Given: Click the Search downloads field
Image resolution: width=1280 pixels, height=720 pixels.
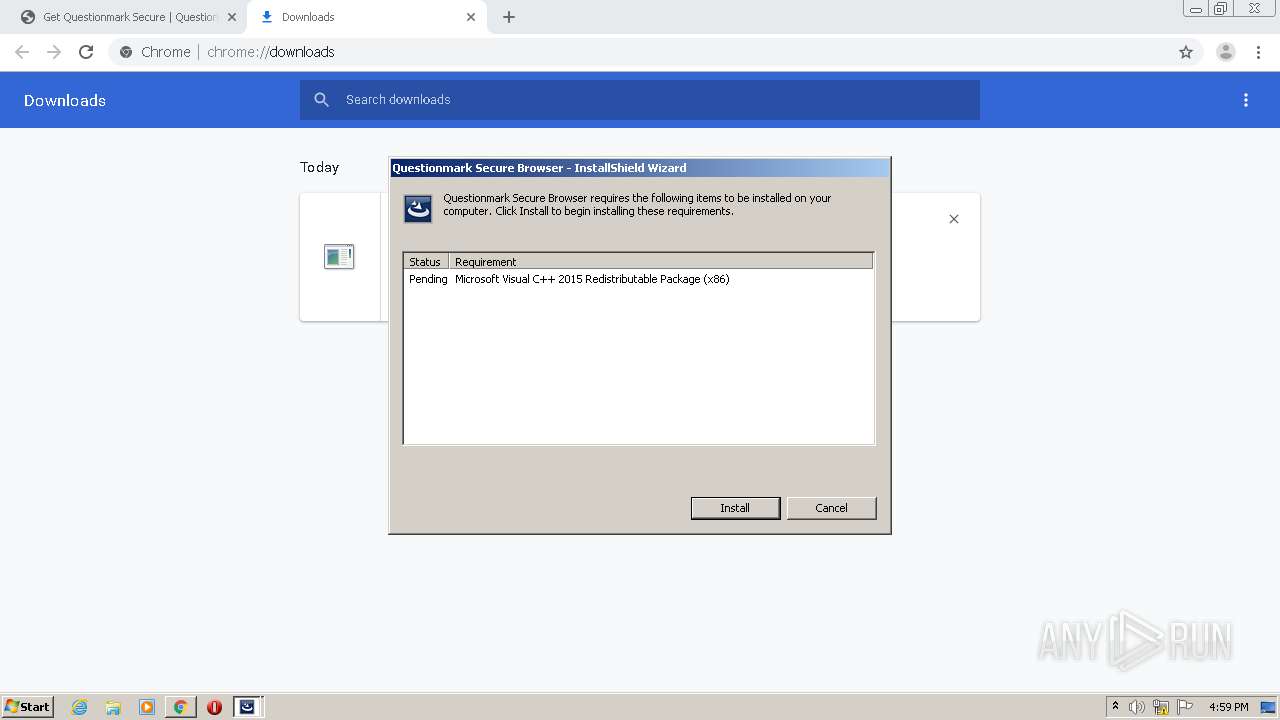Looking at the screenshot, I should 640,100.
